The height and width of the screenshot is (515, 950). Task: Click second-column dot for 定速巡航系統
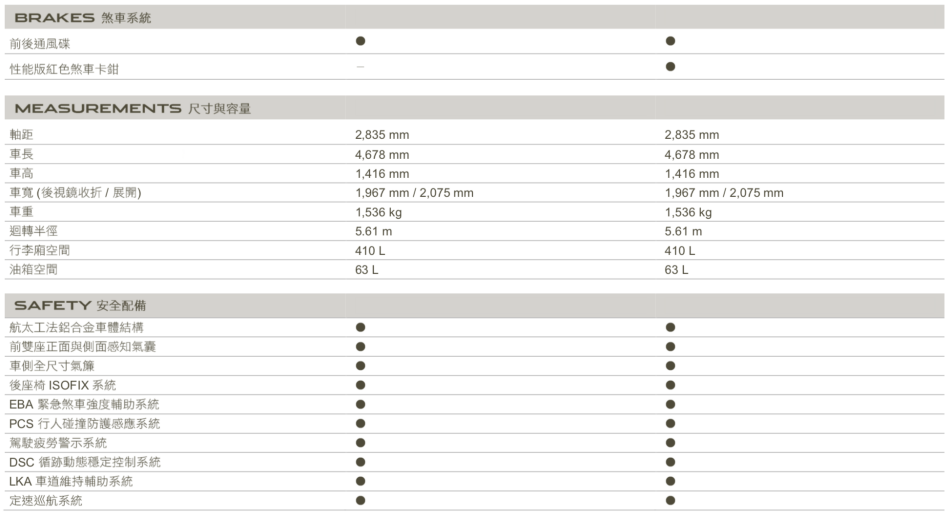[x=670, y=500]
